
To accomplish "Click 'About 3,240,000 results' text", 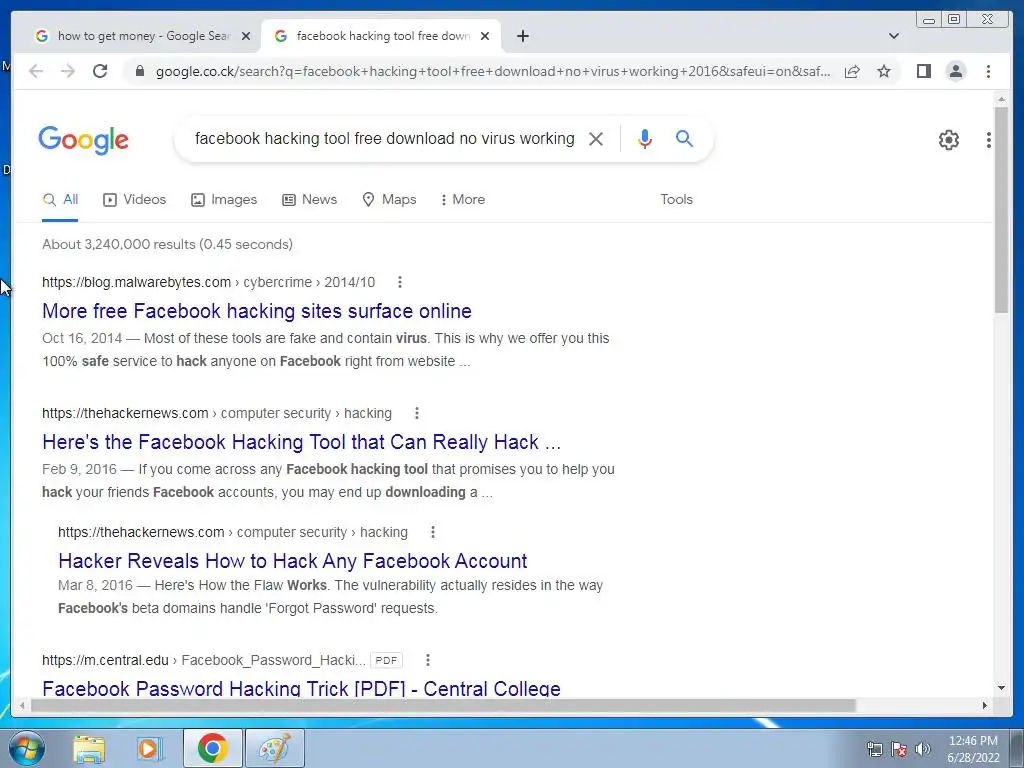I will (167, 244).
